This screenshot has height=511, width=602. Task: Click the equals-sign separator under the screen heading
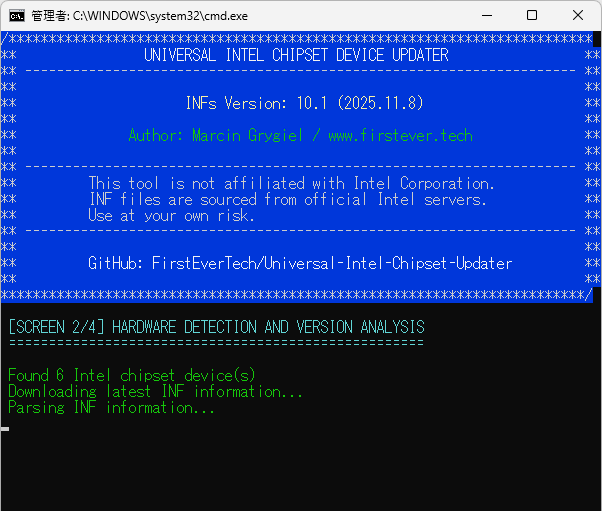[216, 342]
